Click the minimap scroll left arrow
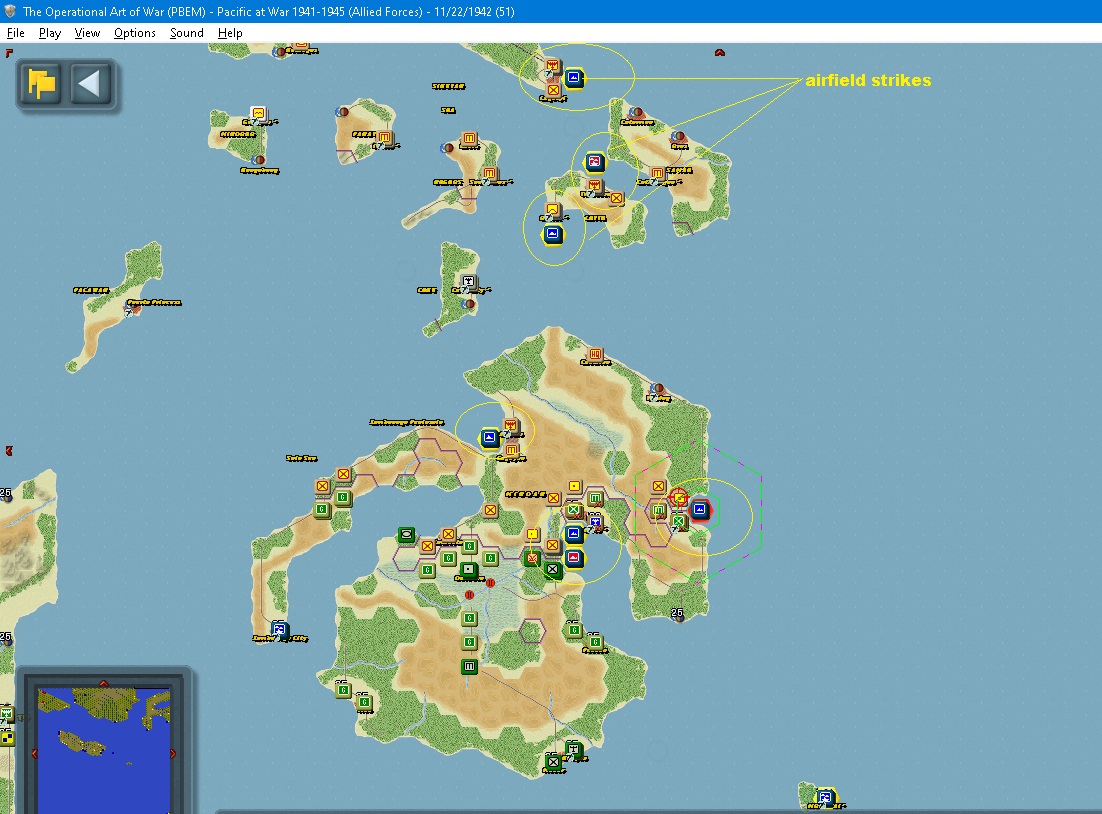Image resolution: width=1102 pixels, height=814 pixels. pyautogui.click(x=34, y=753)
